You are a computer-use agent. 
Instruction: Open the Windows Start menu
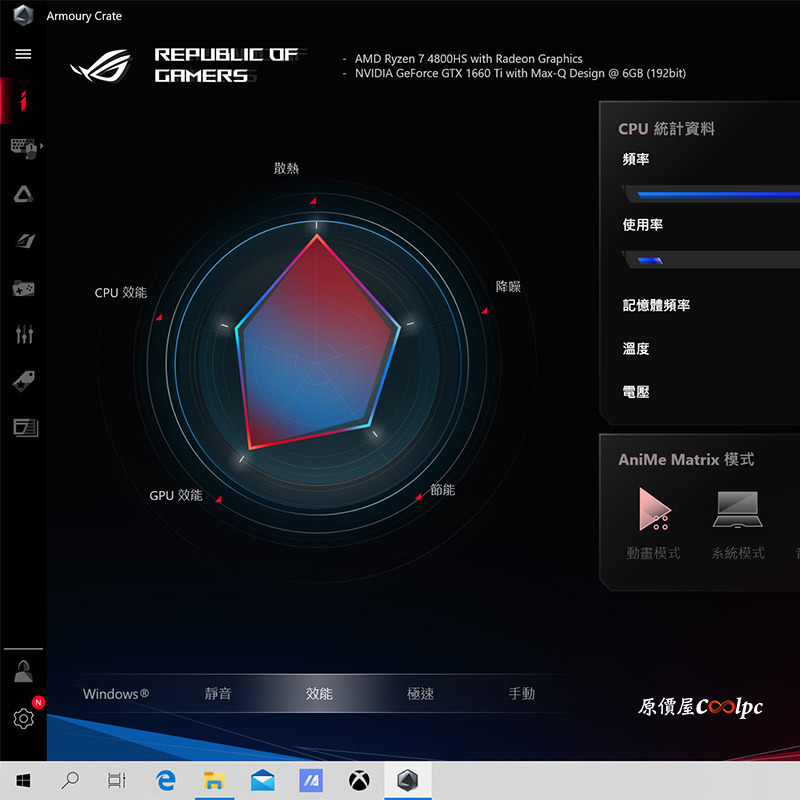(x=23, y=780)
